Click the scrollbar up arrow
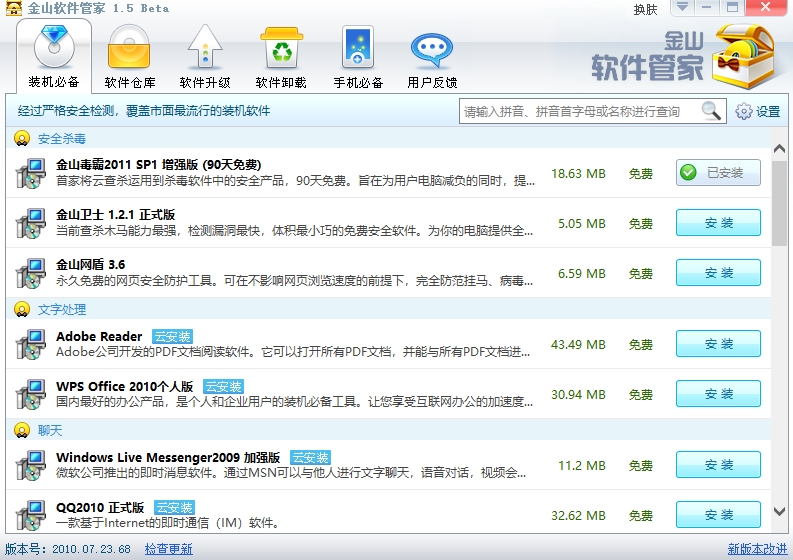The height and width of the screenshot is (560, 793). 779,149
